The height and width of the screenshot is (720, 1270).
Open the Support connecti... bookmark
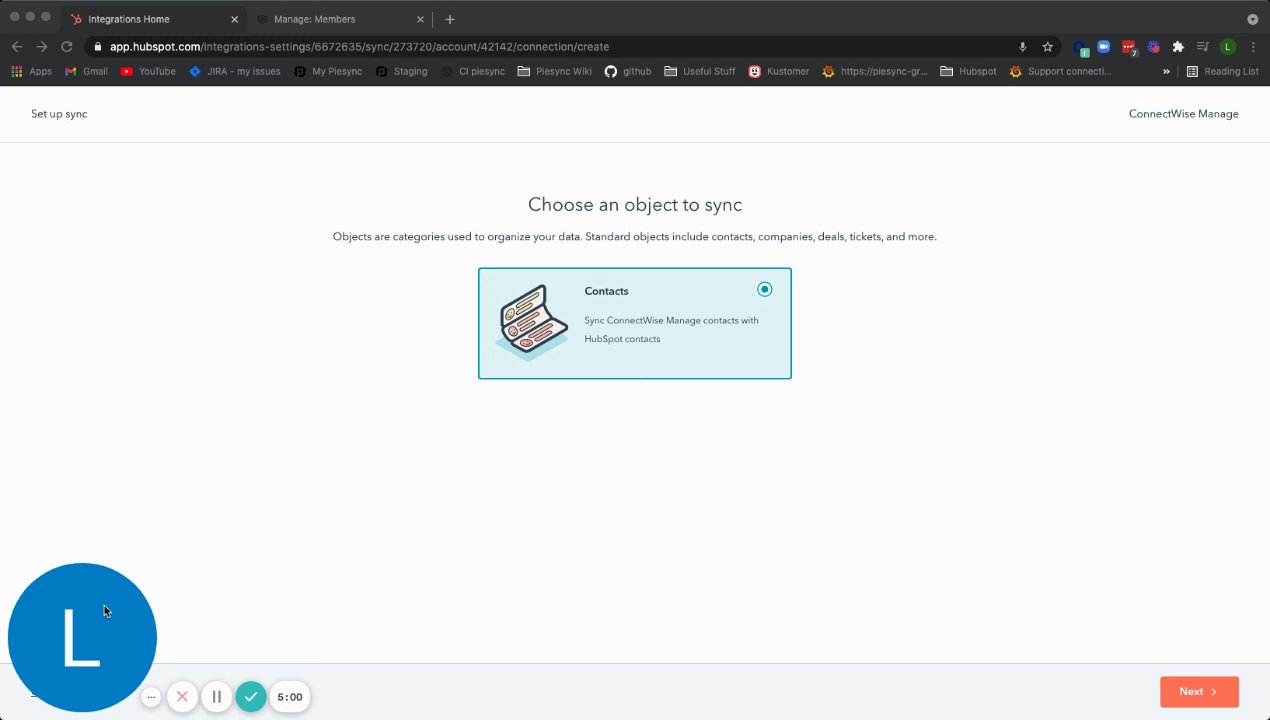pyautogui.click(x=1060, y=72)
